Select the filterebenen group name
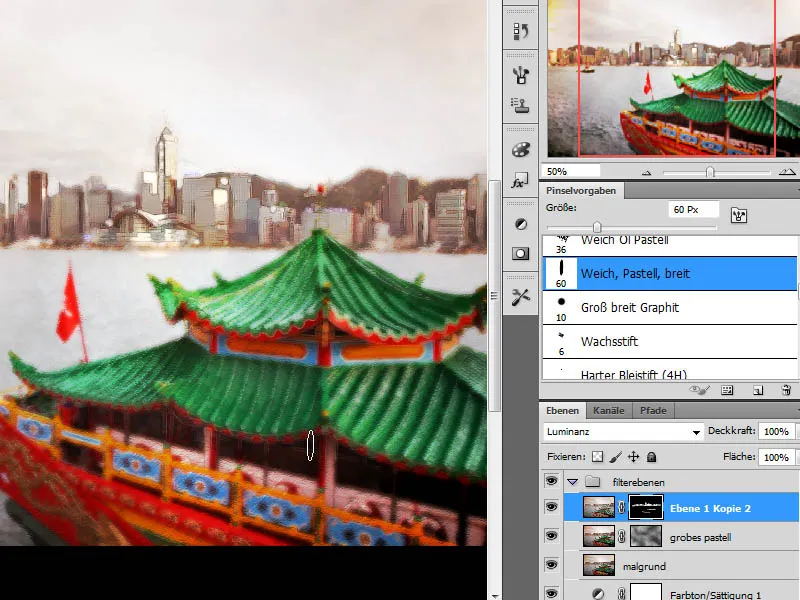The height and width of the screenshot is (600, 800). click(638, 482)
